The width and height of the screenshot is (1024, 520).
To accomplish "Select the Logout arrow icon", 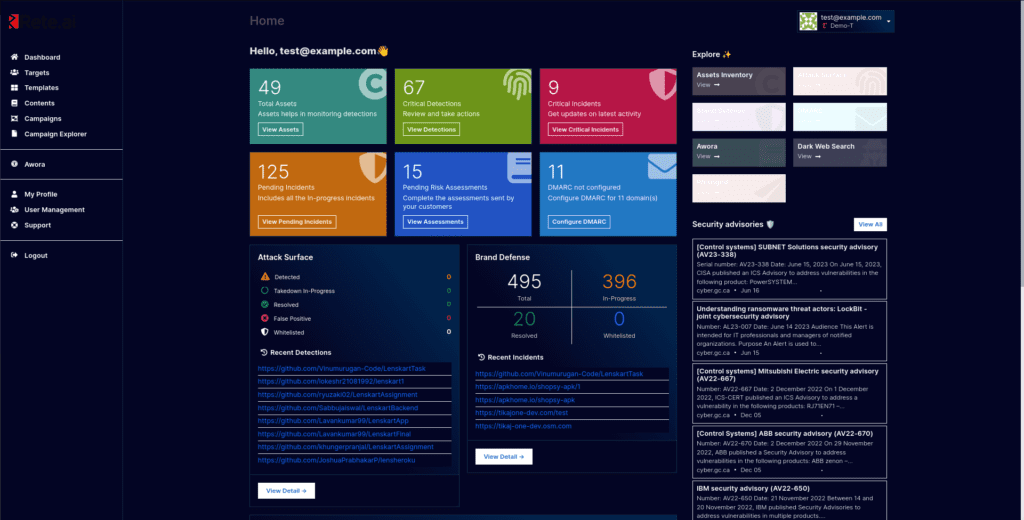I will pyautogui.click(x=14, y=255).
